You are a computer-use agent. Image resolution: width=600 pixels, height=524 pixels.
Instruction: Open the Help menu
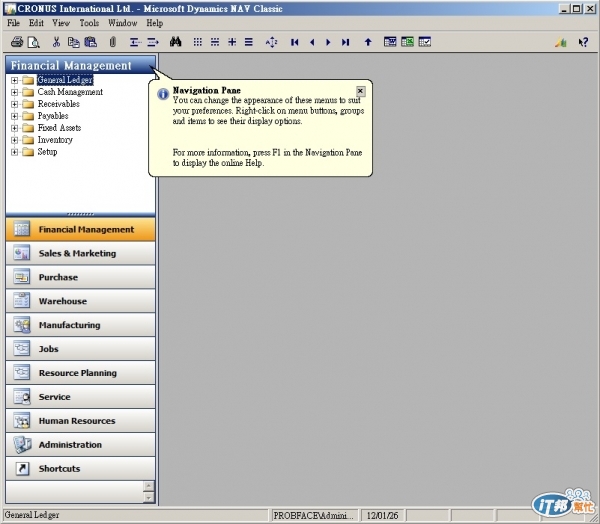click(x=155, y=23)
